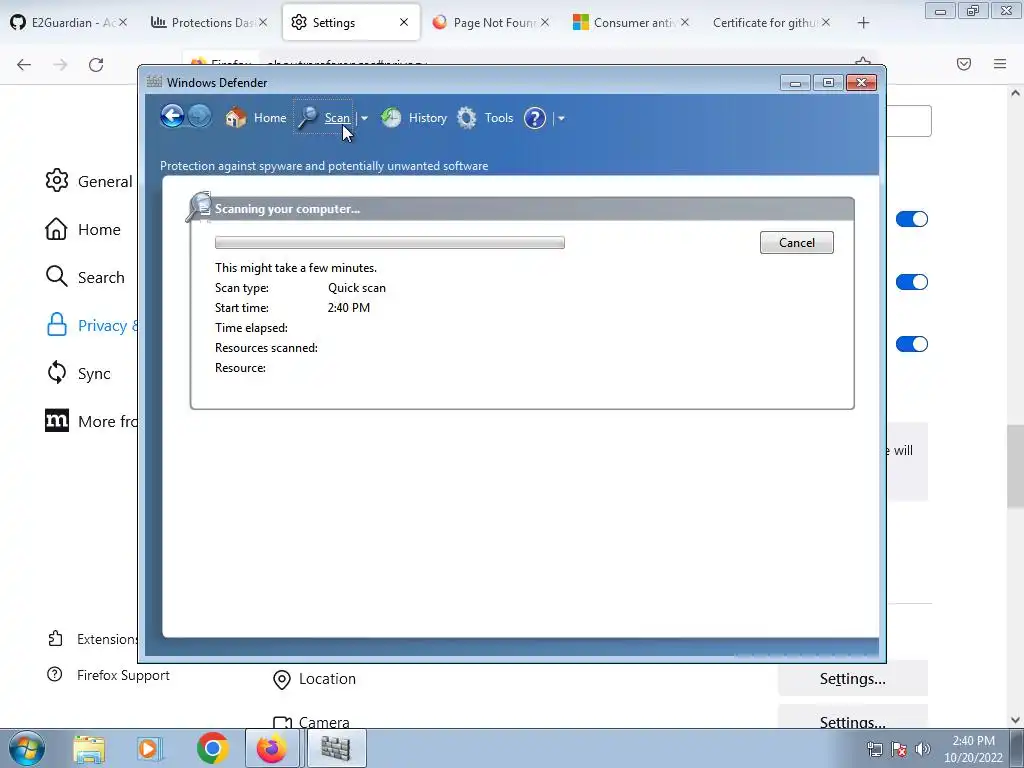The width and height of the screenshot is (1024, 768).
Task: Open Windows Defender Home house icon
Action: point(235,118)
